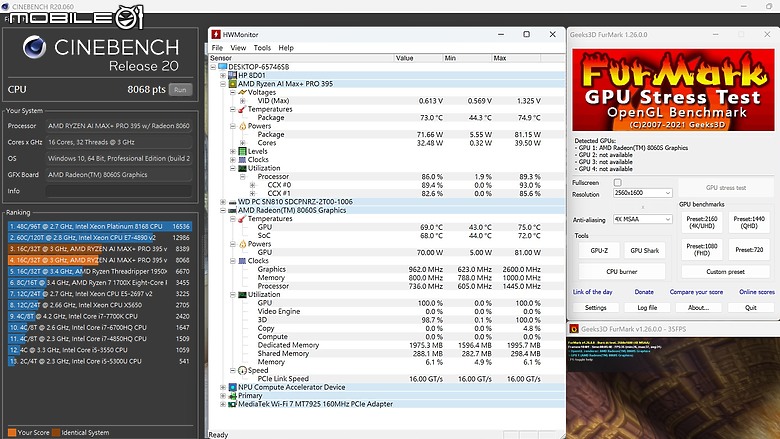The width and height of the screenshot is (780, 439).
Task: Click the Cinebench CPU Run button
Action: pyautogui.click(x=180, y=90)
